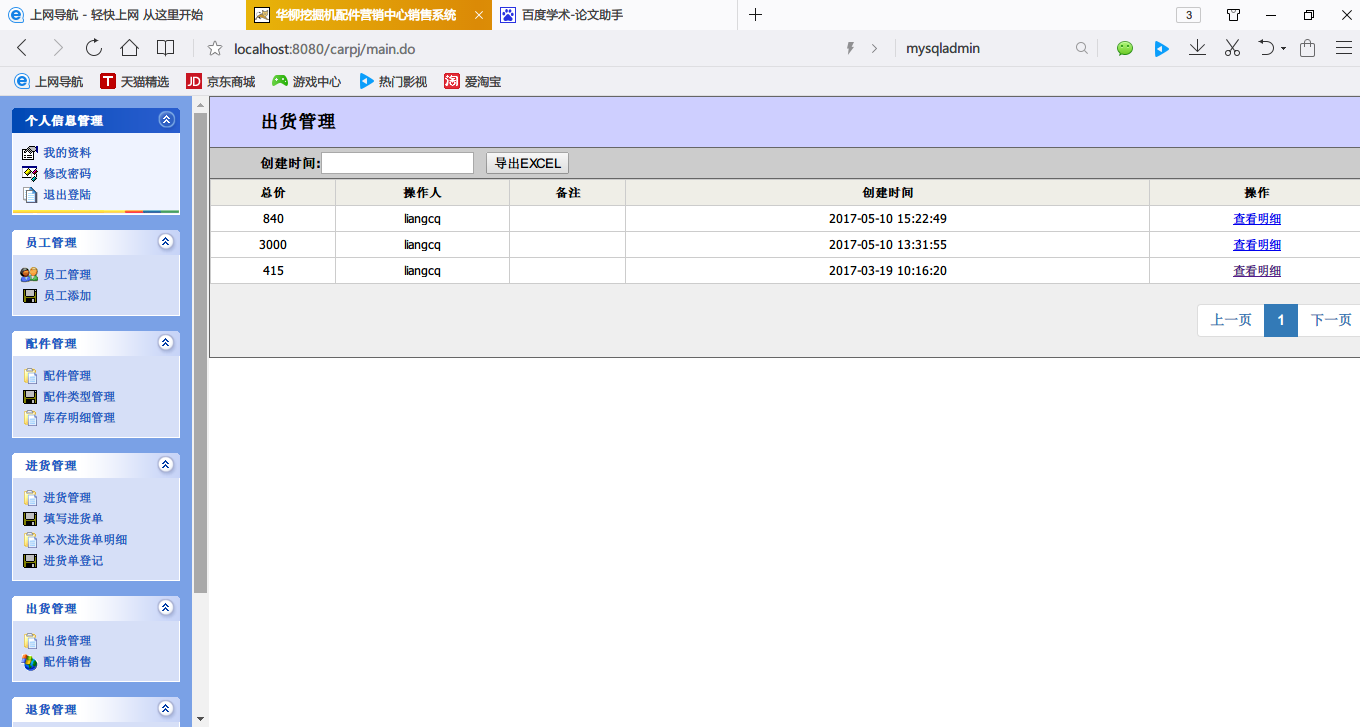Open 游戏中心 bookmark
This screenshot has width=1360, height=727.
pyautogui.click(x=307, y=82)
